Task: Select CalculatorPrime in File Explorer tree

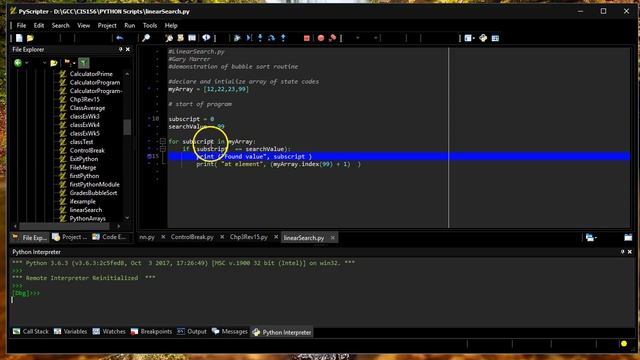Action: [91, 74]
